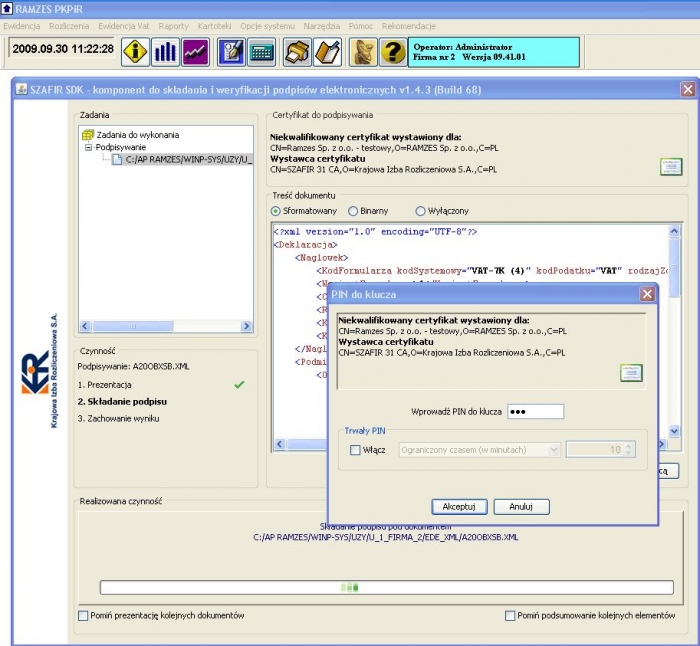The image size is (700, 646).
Task: Open the Pomoc menu
Action: [361, 26]
